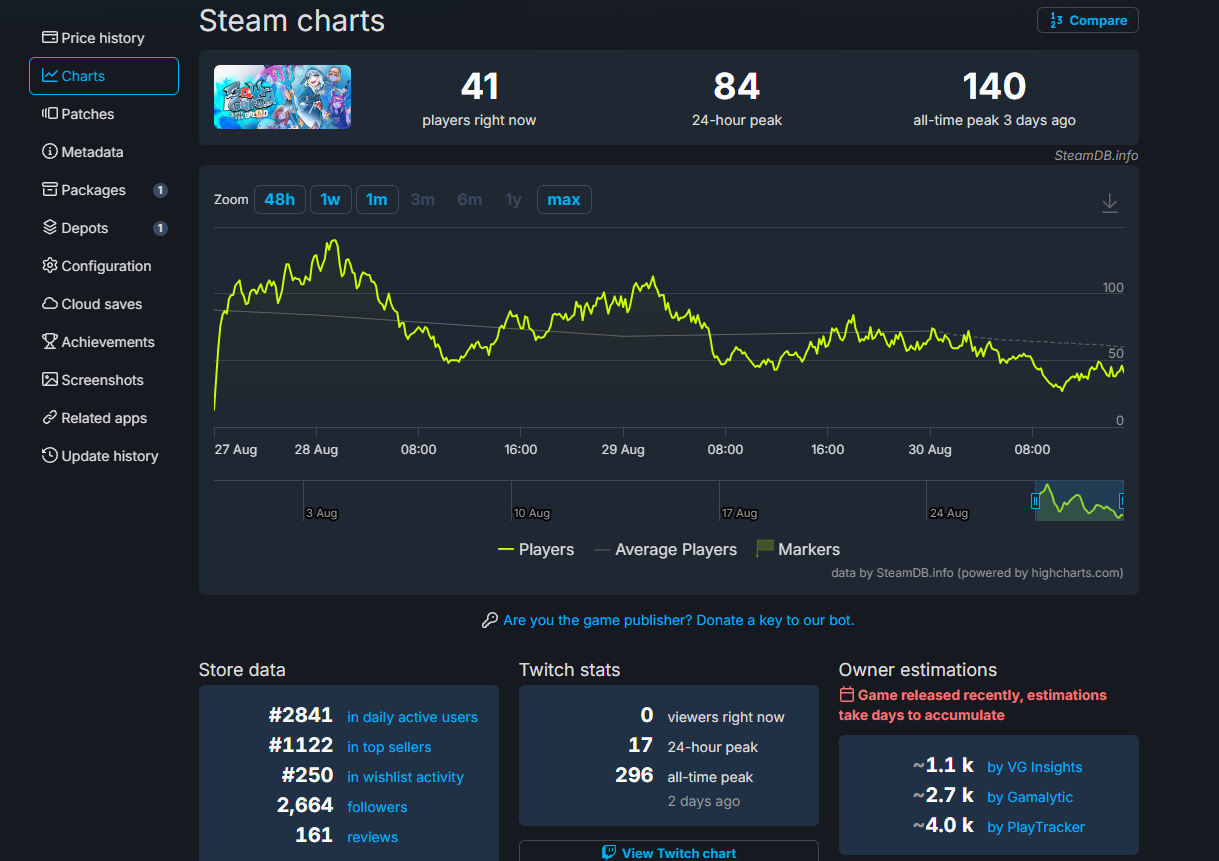
Task: Click the Depots count badge
Action: coord(160,228)
